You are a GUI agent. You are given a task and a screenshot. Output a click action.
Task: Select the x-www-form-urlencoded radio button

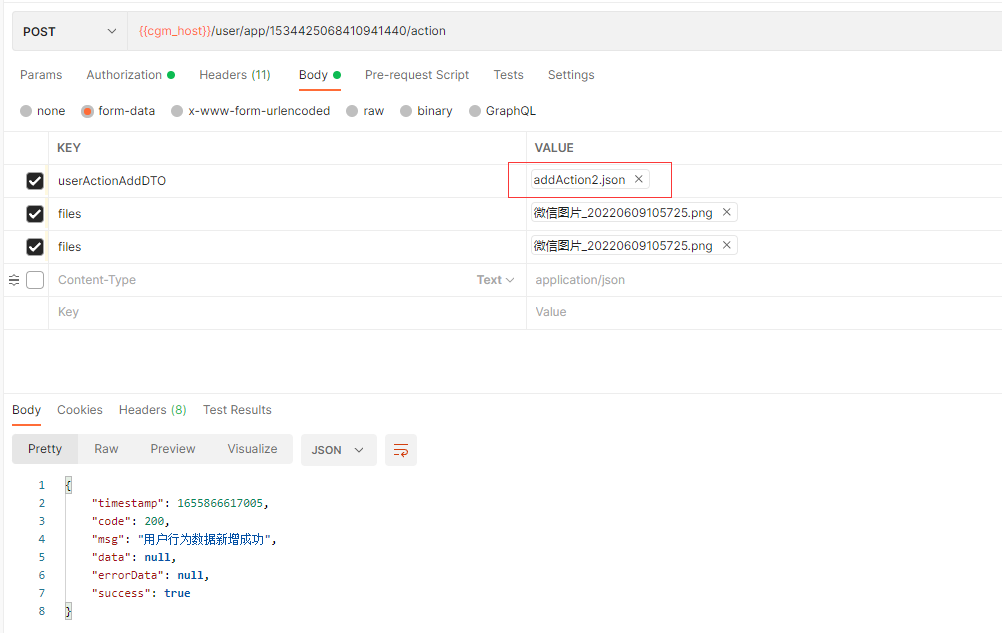click(x=176, y=111)
